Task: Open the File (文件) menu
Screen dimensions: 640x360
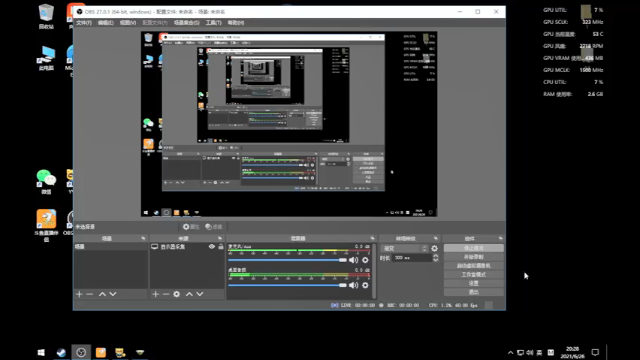Action: [x=84, y=23]
